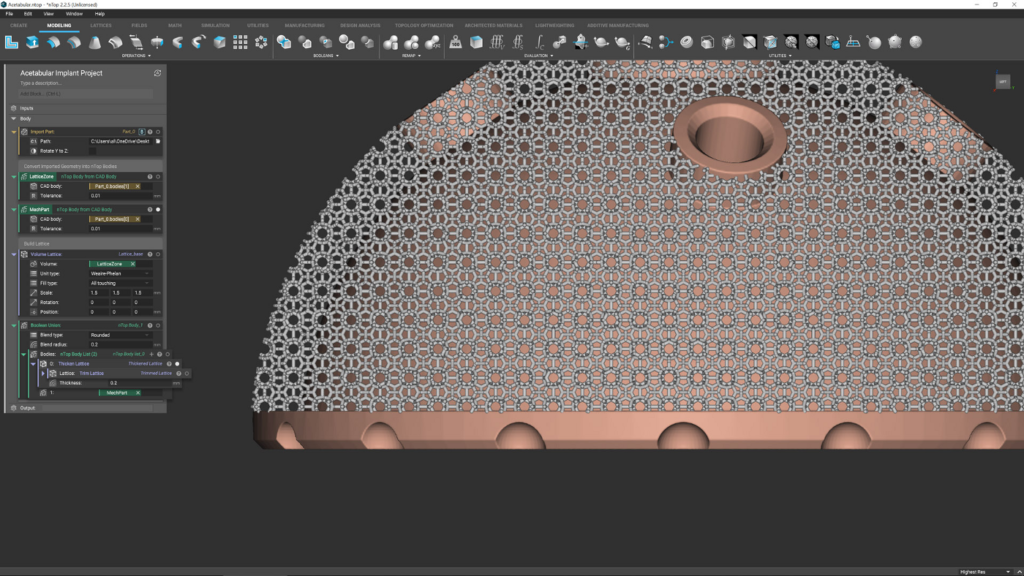Toggle the Rotate Y to Z switch

pos(92,151)
